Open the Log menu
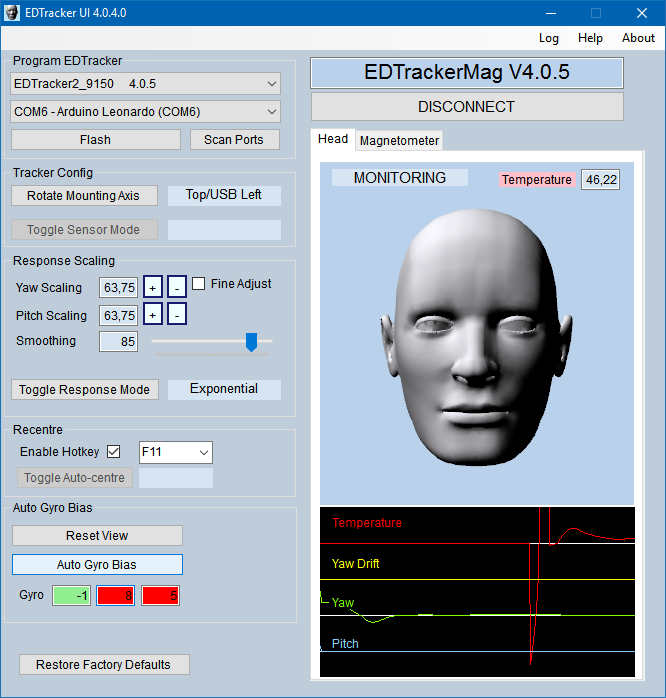Screen dimensions: 666x698 548,38
